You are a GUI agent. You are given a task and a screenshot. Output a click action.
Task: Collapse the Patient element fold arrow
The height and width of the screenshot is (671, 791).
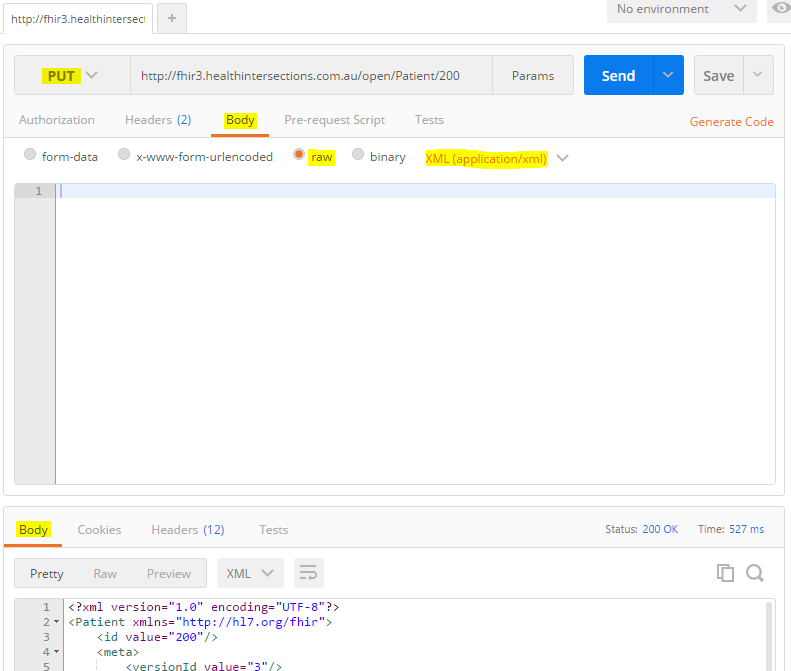pos(56,622)
